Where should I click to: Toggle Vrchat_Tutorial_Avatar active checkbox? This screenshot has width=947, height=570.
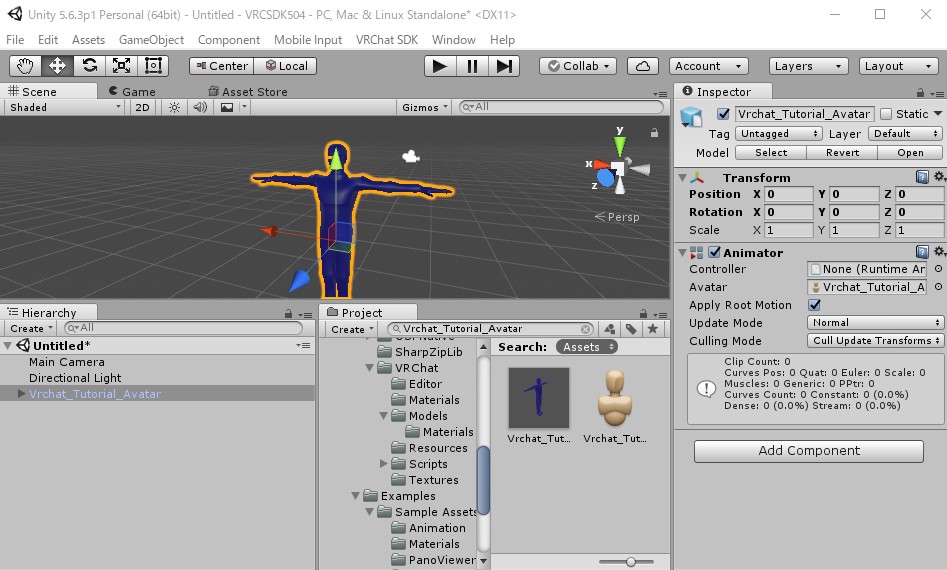click(723, 114)
